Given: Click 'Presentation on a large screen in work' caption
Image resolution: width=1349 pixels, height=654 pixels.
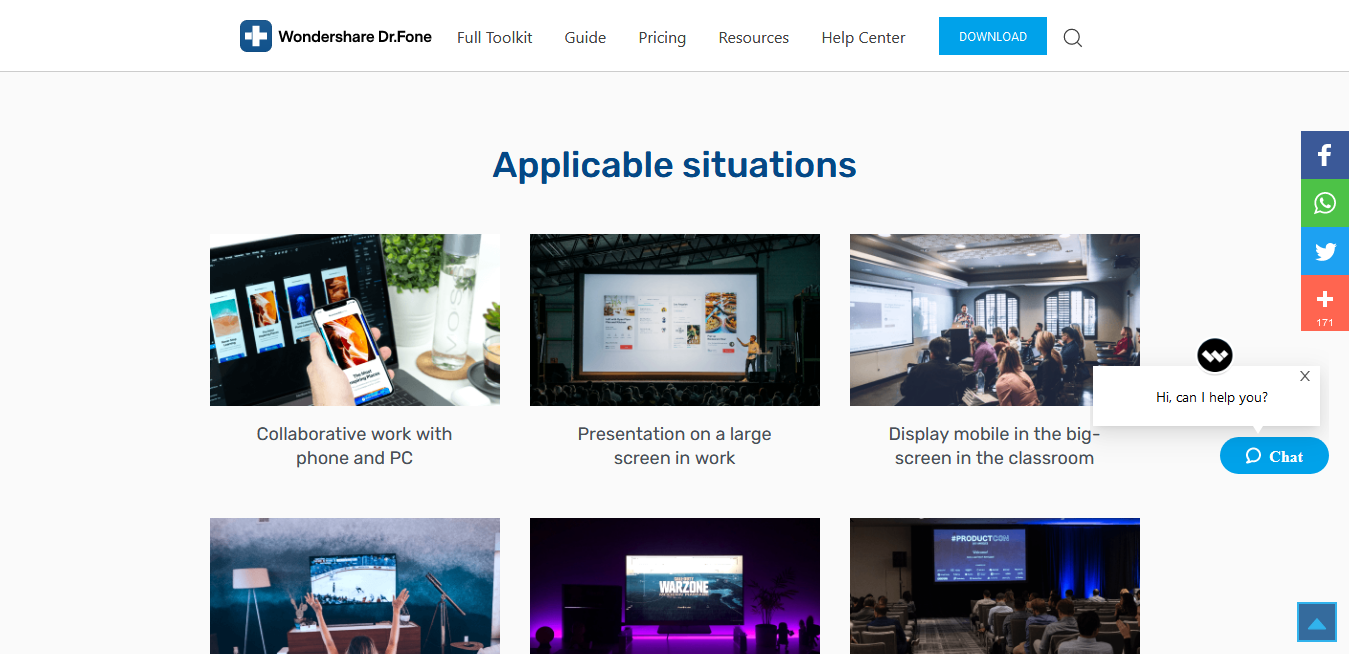Looking at the screenshot, I should coord(675,446).
